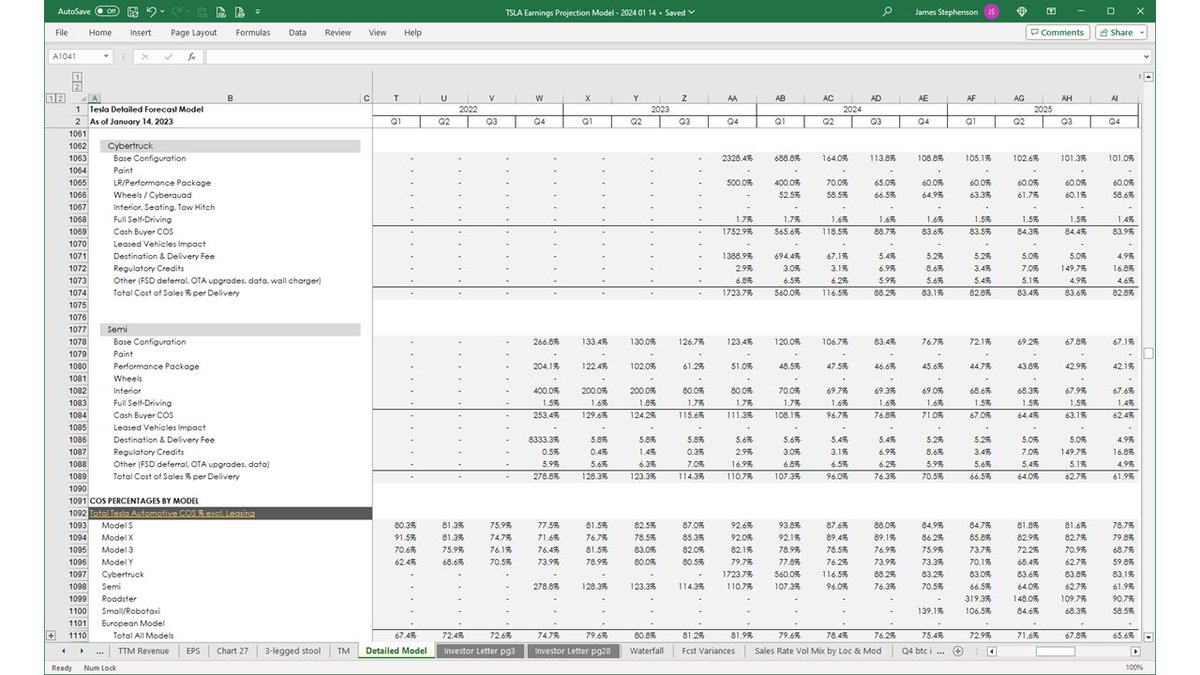Select the Insert Function (fx) icon

coord(191,57)
